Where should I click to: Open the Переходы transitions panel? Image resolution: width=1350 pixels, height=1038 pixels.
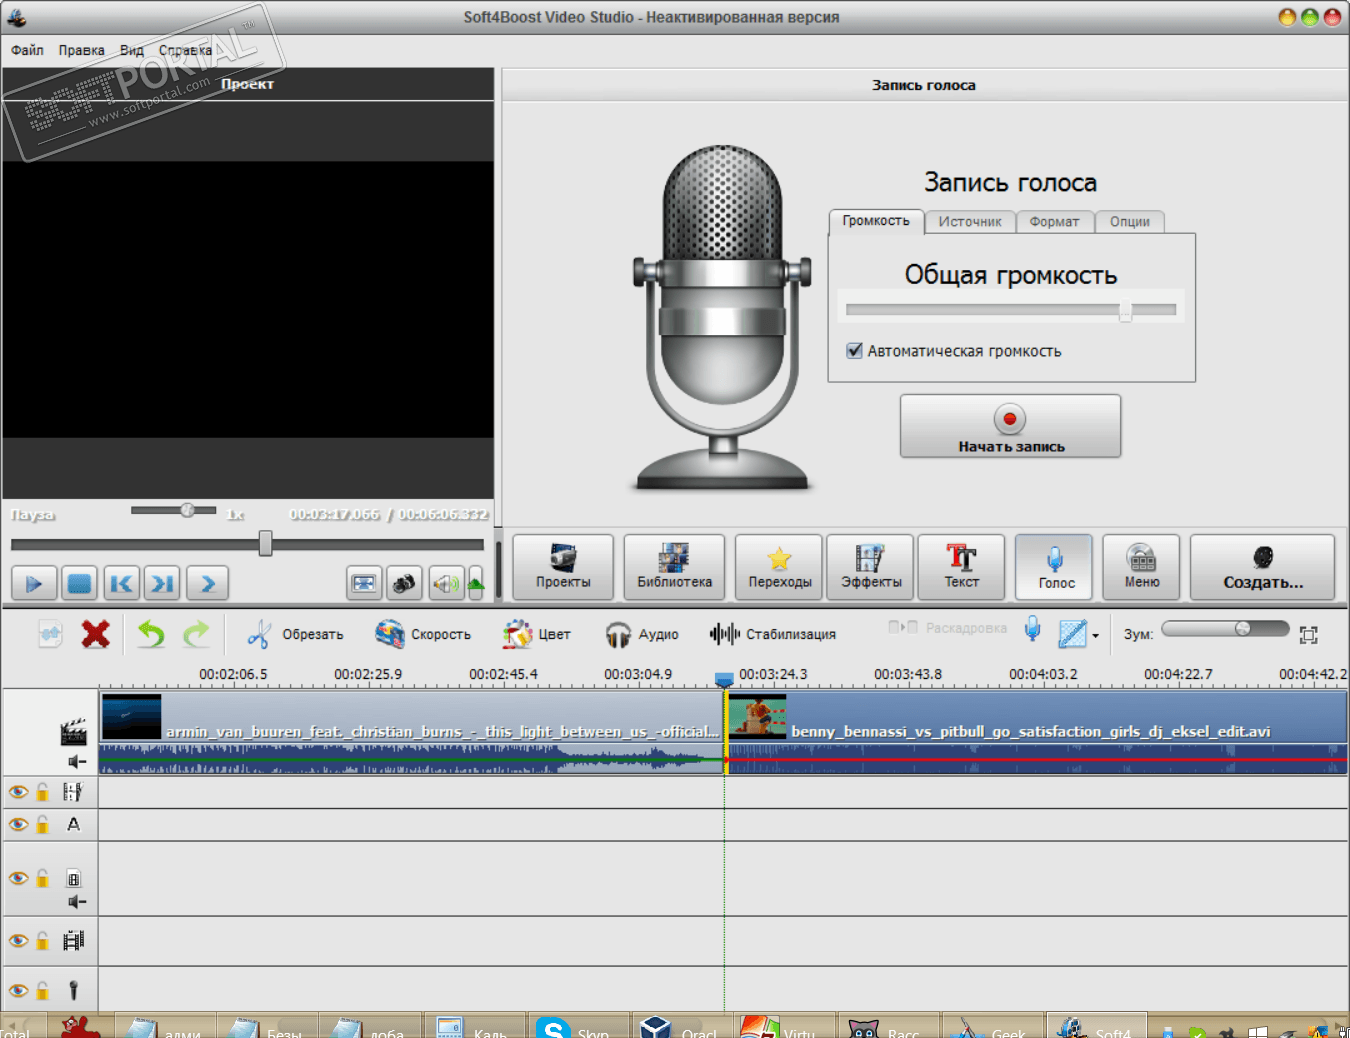coord(779,567)
